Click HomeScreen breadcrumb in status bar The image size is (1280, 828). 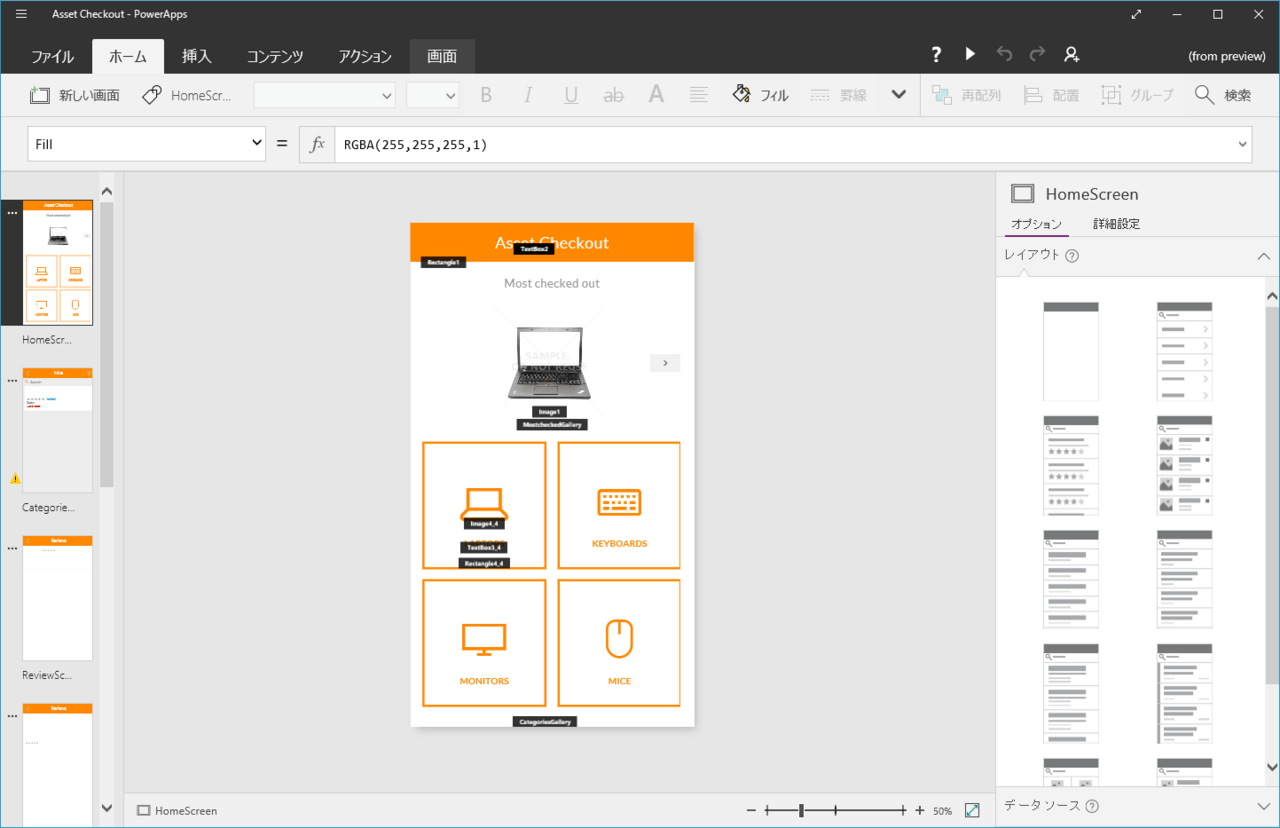pos(177,811)
